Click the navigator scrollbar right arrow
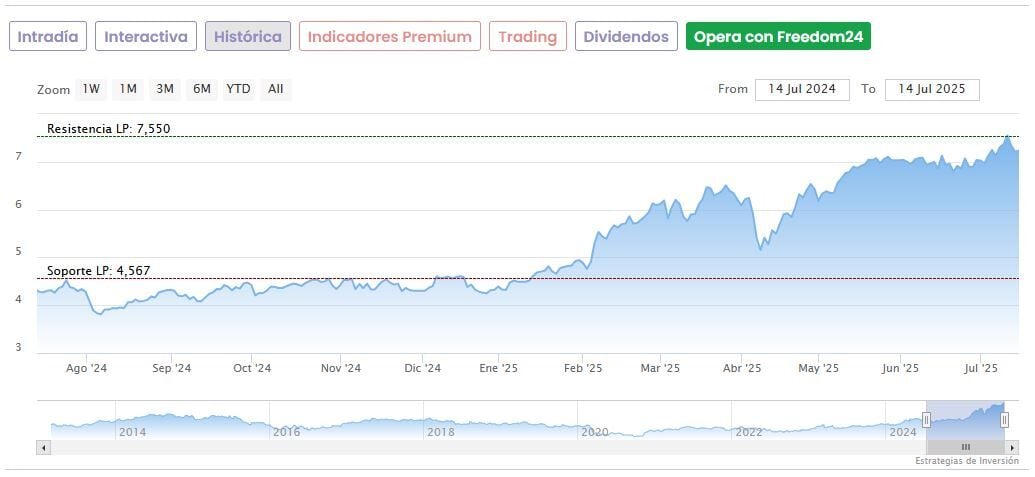1035x477 pixels. coord(1012,447)
